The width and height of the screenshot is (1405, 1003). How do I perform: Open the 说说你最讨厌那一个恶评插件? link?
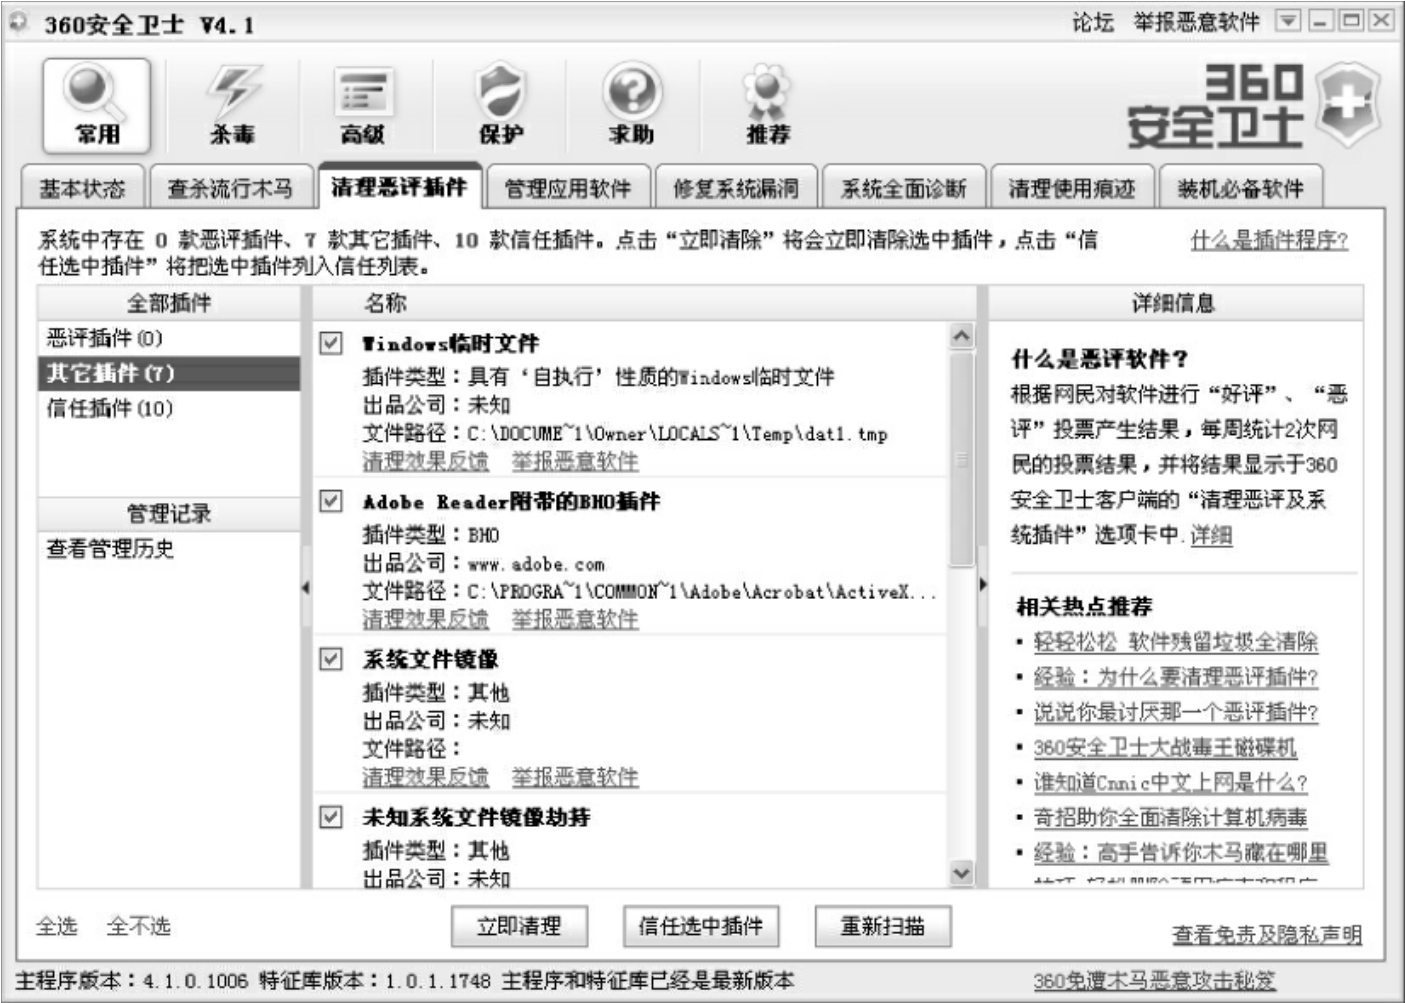pos(1176,712)
